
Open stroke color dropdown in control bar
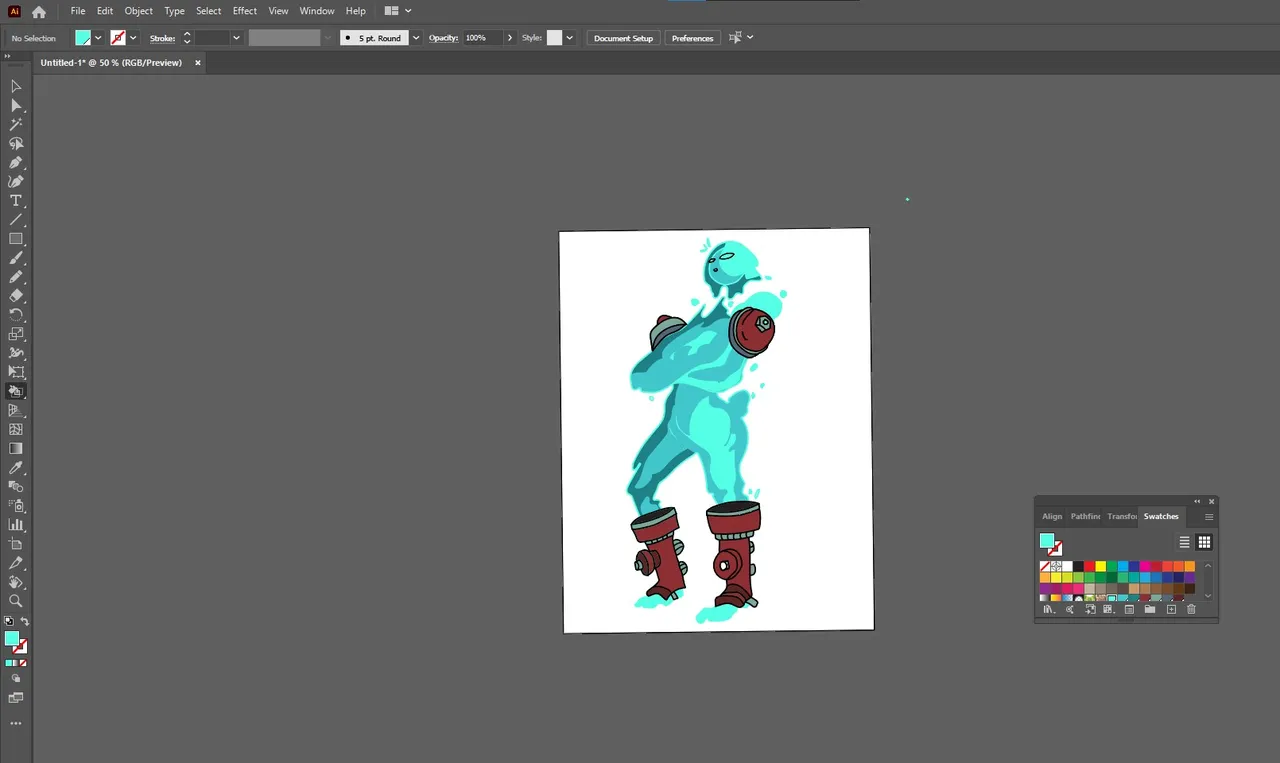point(133,38)
